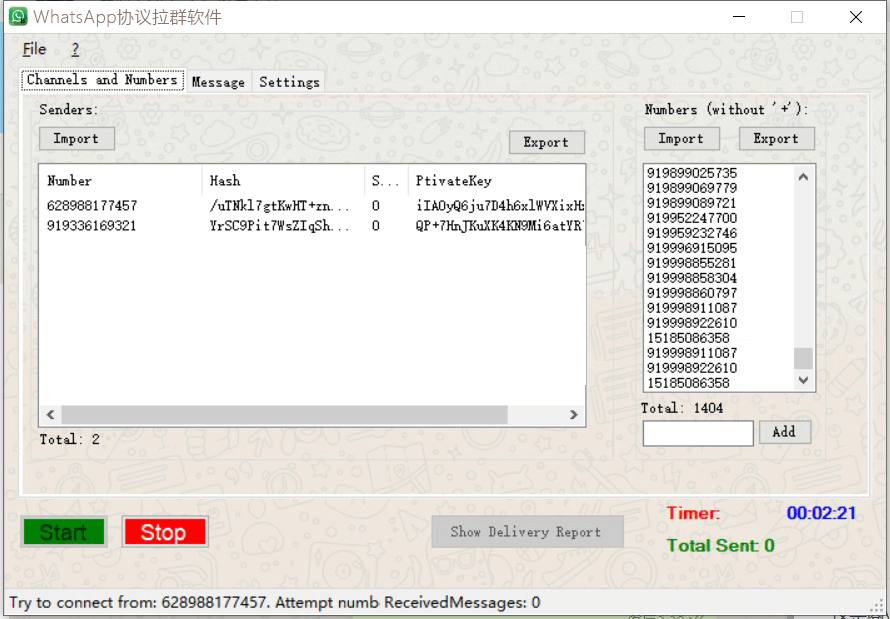This screenshot has height=619, width=890.
Task: Click the numbers list scroll-down arrow
Action: (x=803, y=380)
